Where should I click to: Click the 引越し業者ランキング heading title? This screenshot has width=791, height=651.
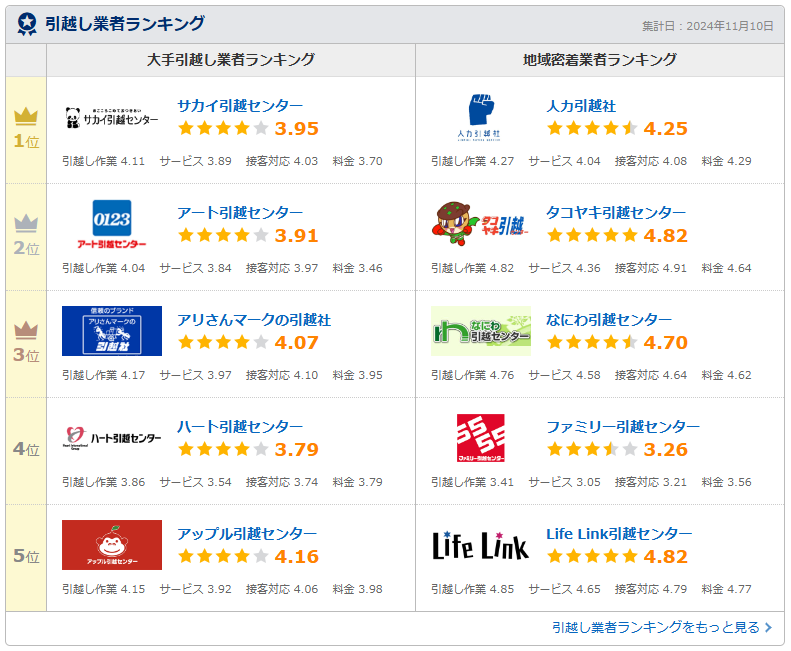[x=125, y=24]
